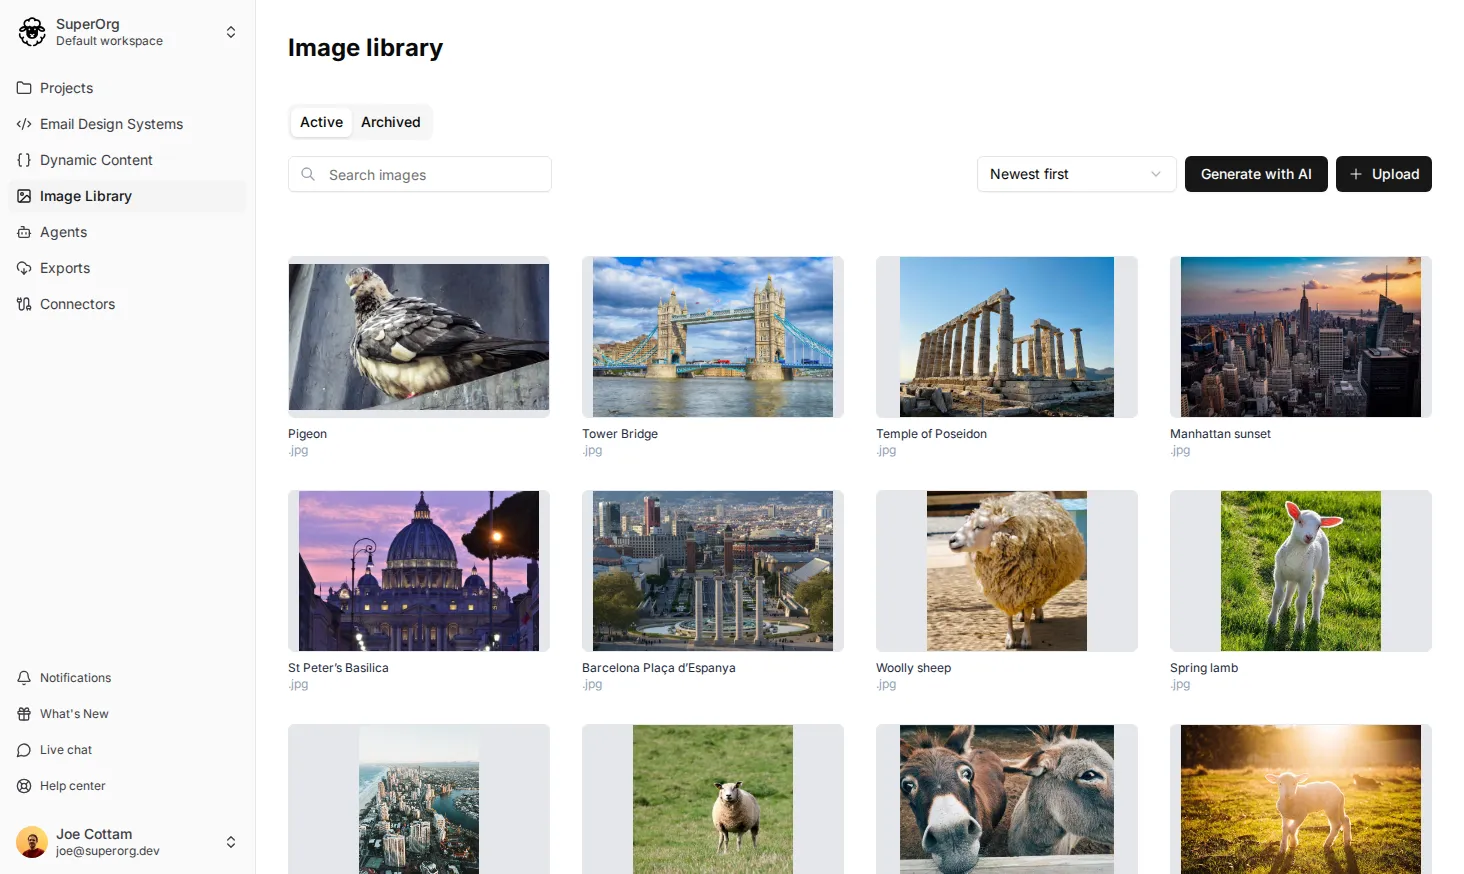This screenshot has width=1464, height=874.
Task: Expand the SuperOrg workspace switcher
Action: point(231,32)
